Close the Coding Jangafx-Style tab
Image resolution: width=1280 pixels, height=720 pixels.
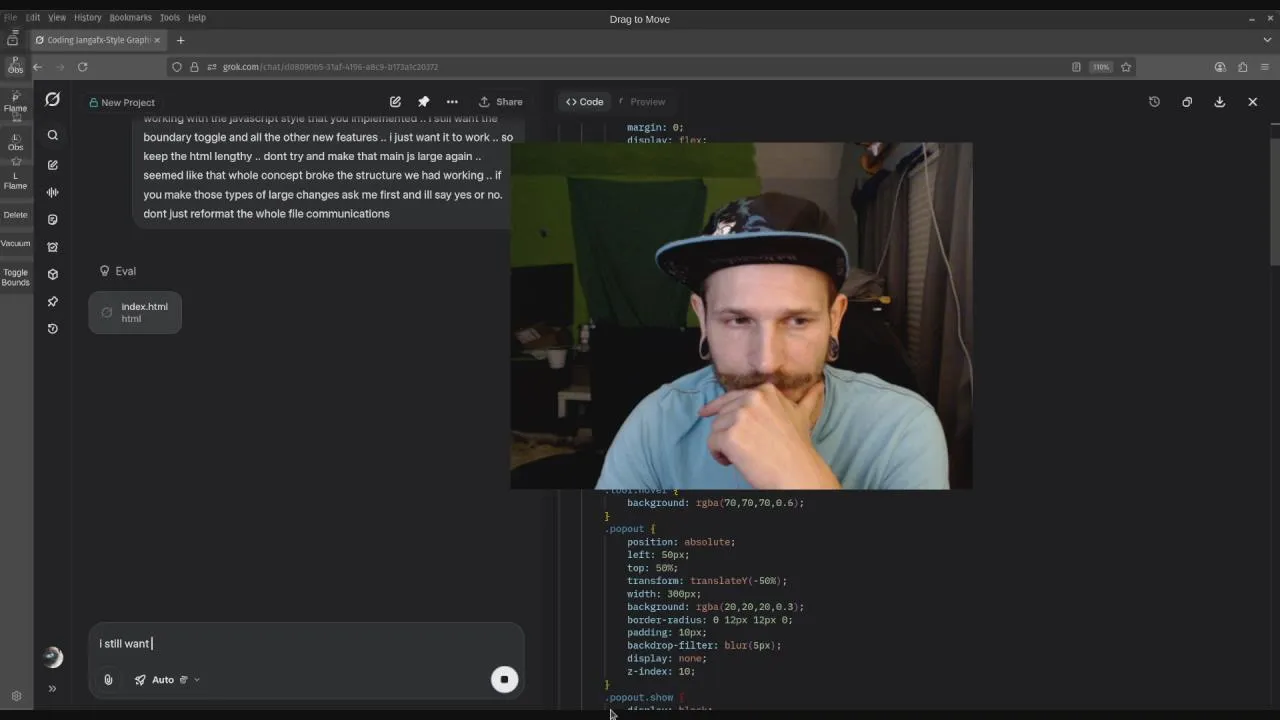[x=157, y=40]
